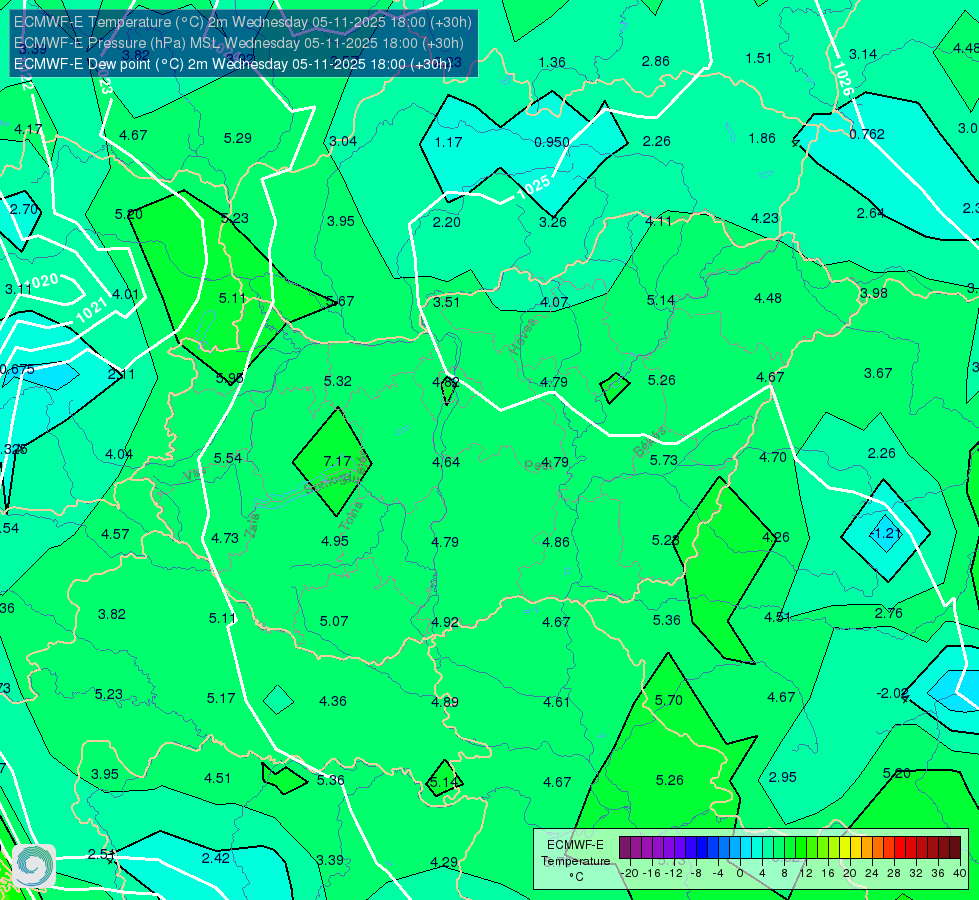Click the 3.67 temperature value
The height and width of the screenshot is (900, 979).
coord(878,373)
